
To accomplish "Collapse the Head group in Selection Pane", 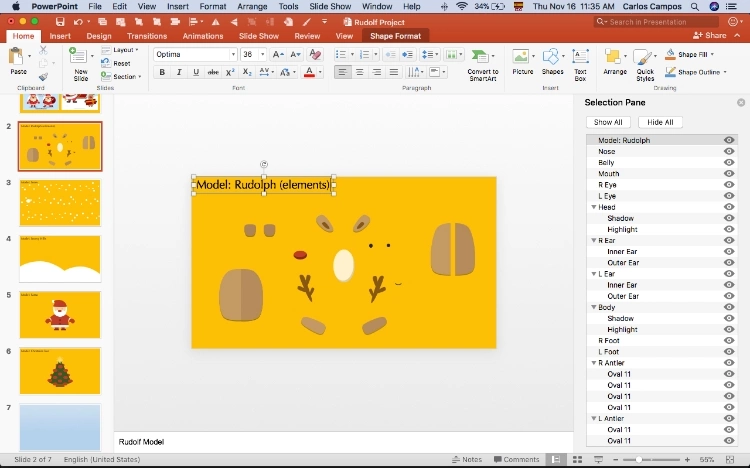I will click(x=594, y=208).
